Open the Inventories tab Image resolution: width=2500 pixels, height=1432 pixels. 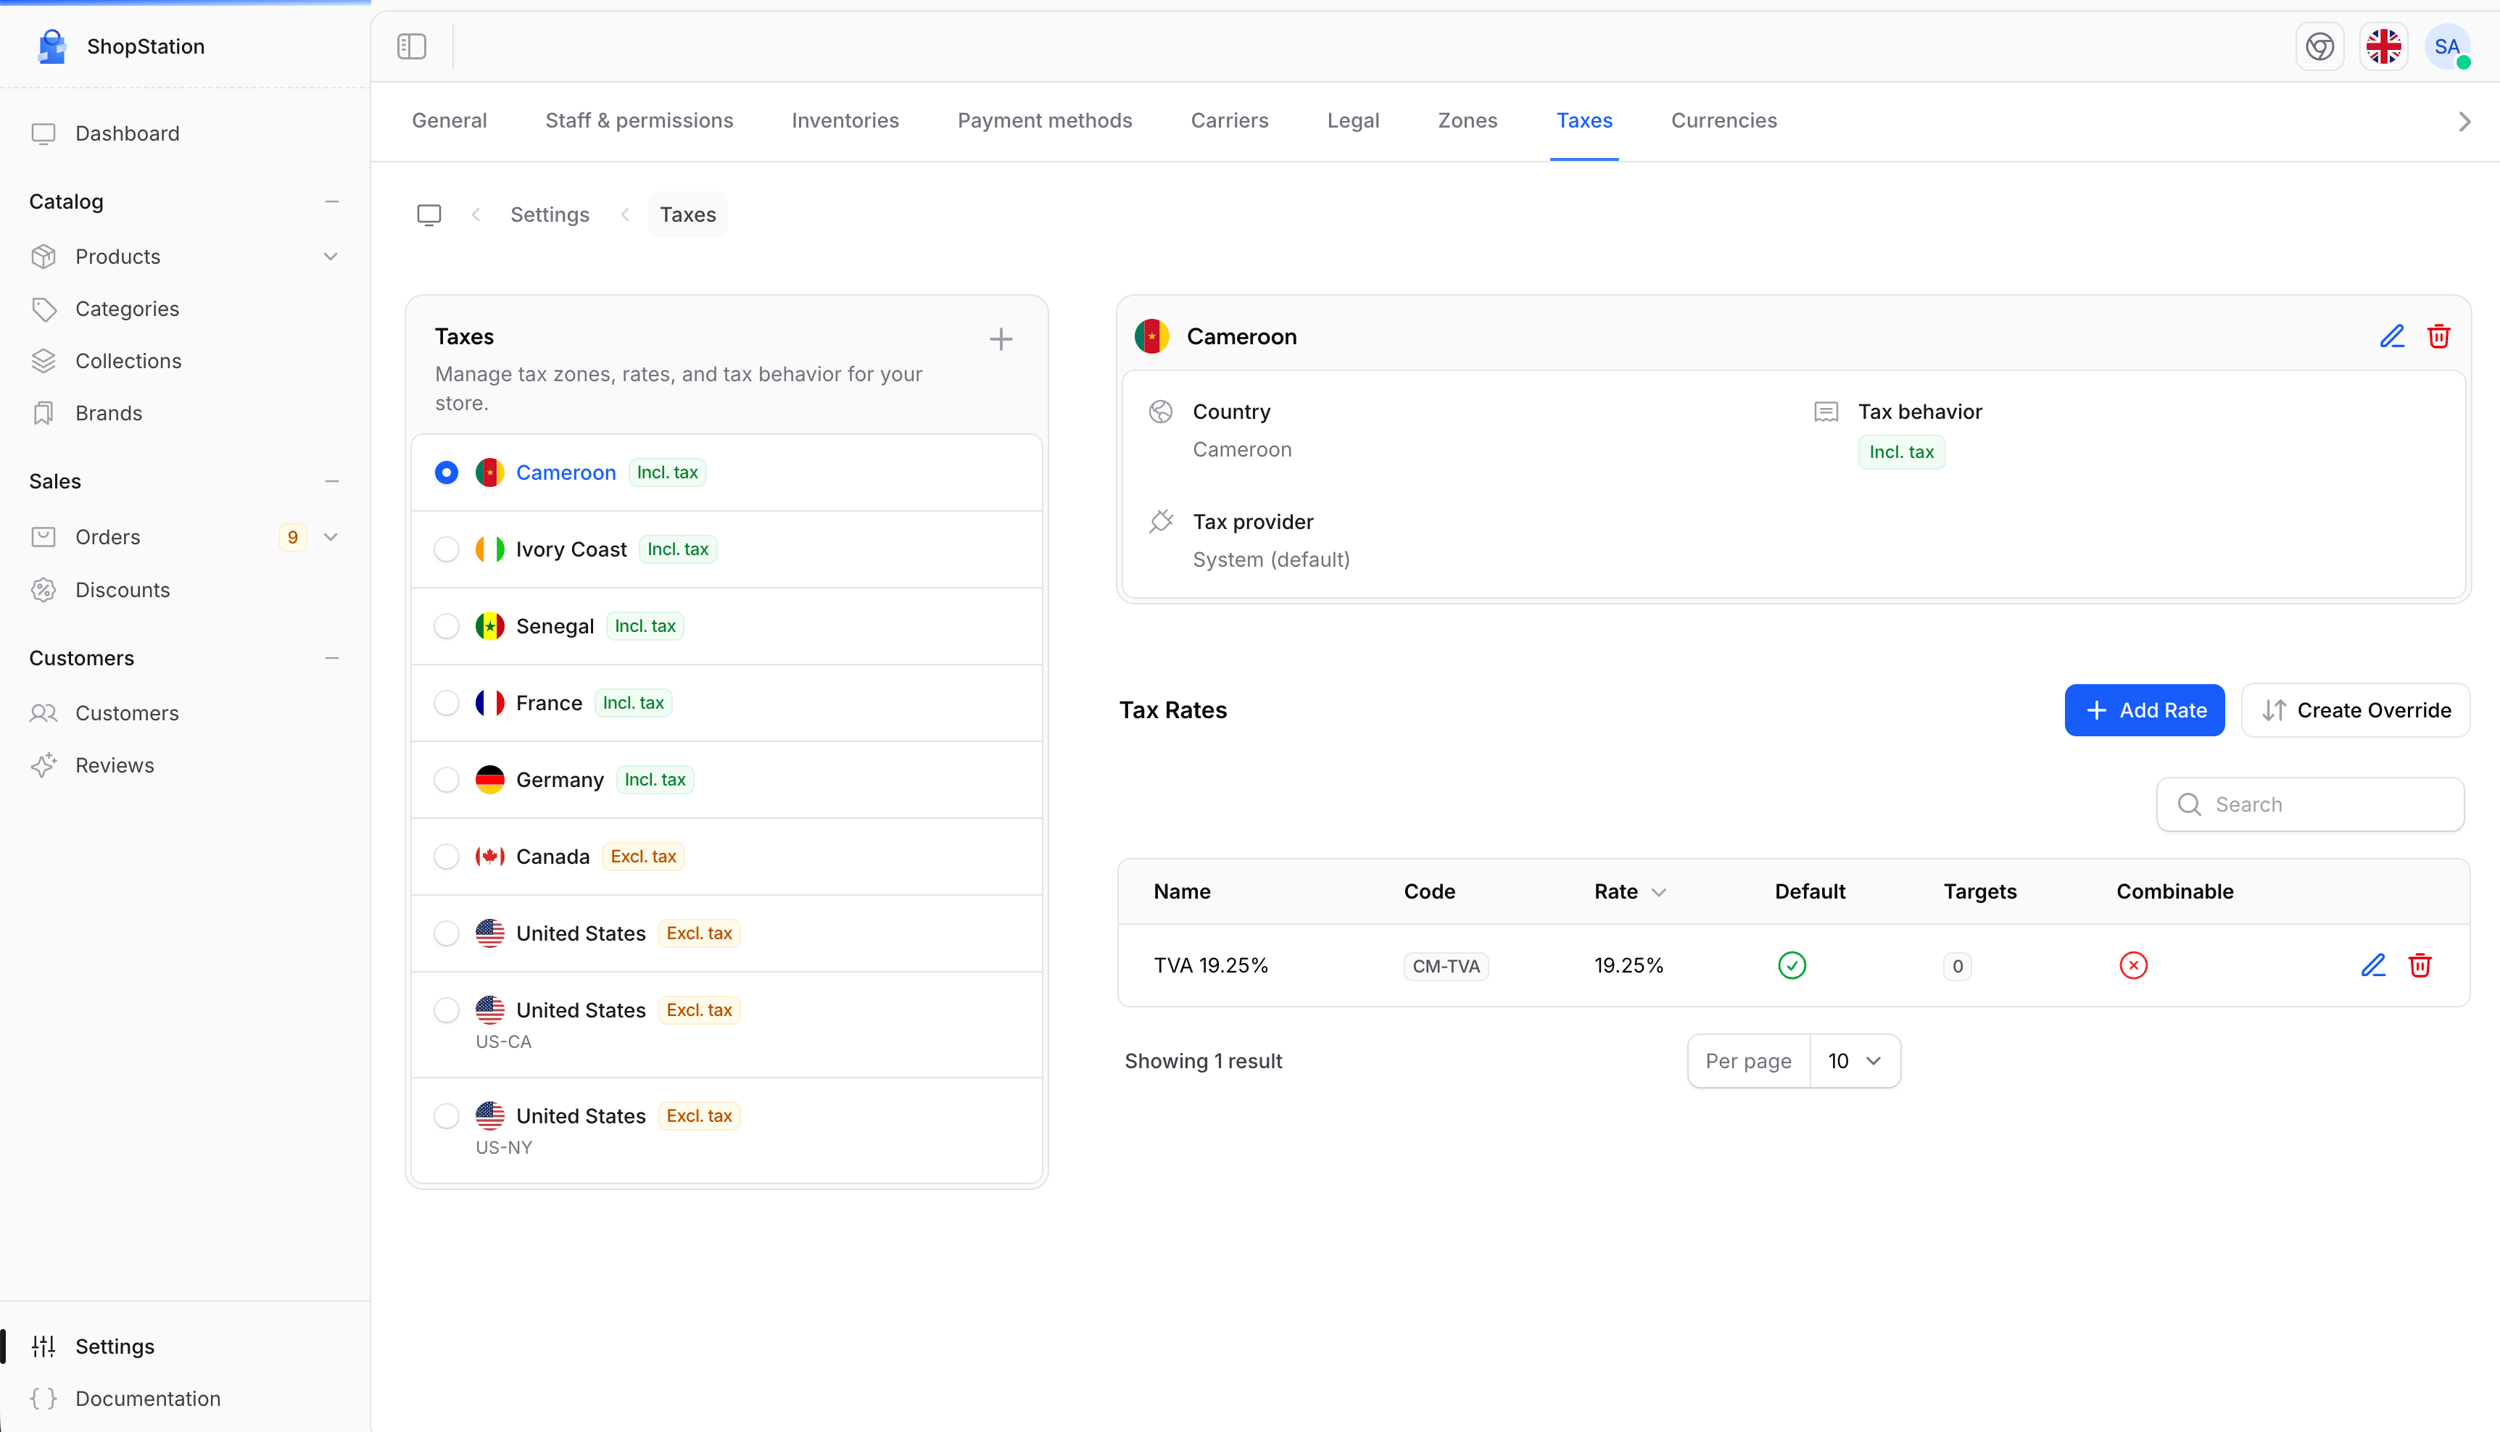(845, 121)
